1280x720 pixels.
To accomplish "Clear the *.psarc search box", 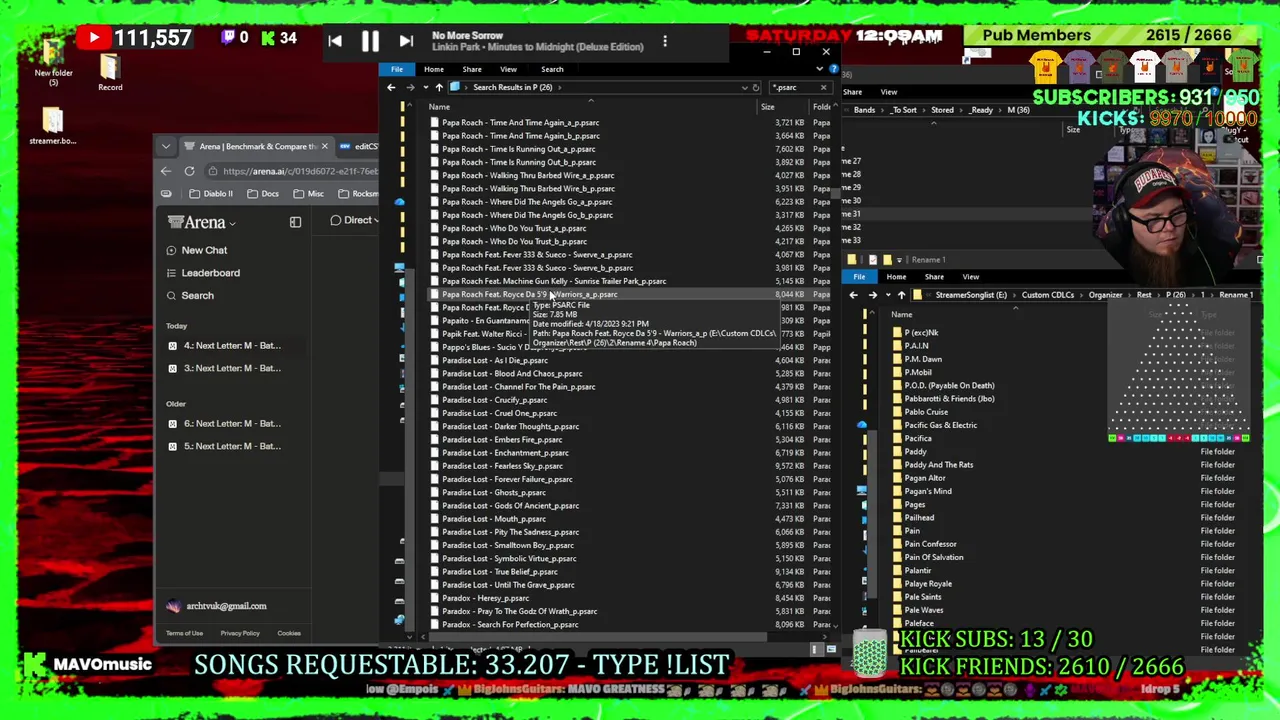I will 823,87.
